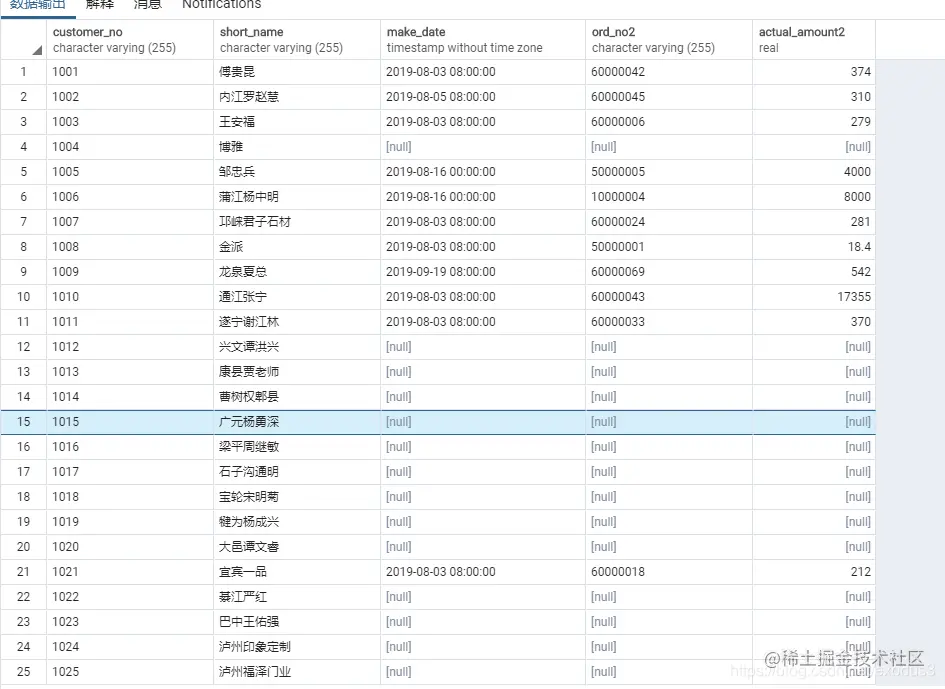Select the ord_no2 column header
Viewport: 945px width, 689px height.
[x=669, y=40]
